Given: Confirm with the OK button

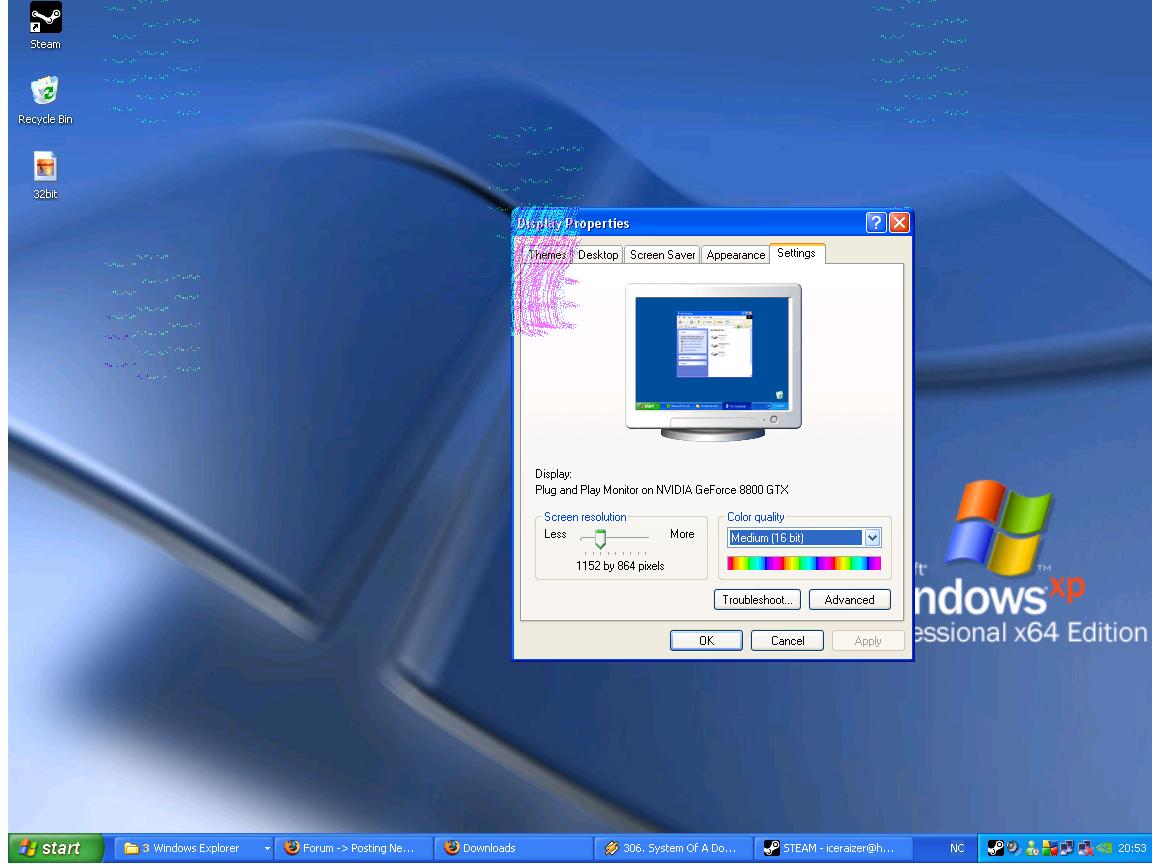Looking at the screenshot, I should click(706, 641).
